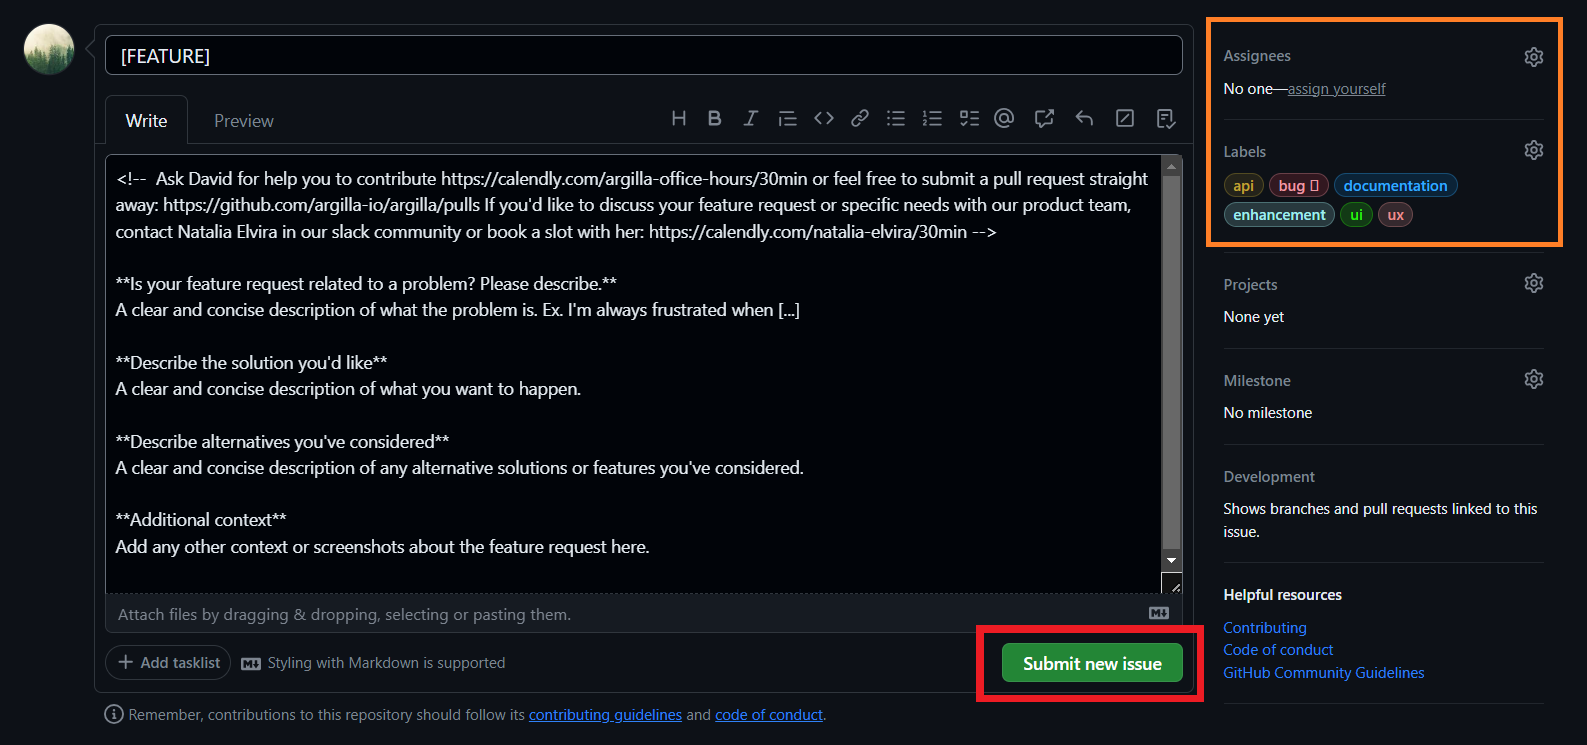This screenshot has height=745, width=1587.
Task: Insert a numbered list
Action: point(932,119)
